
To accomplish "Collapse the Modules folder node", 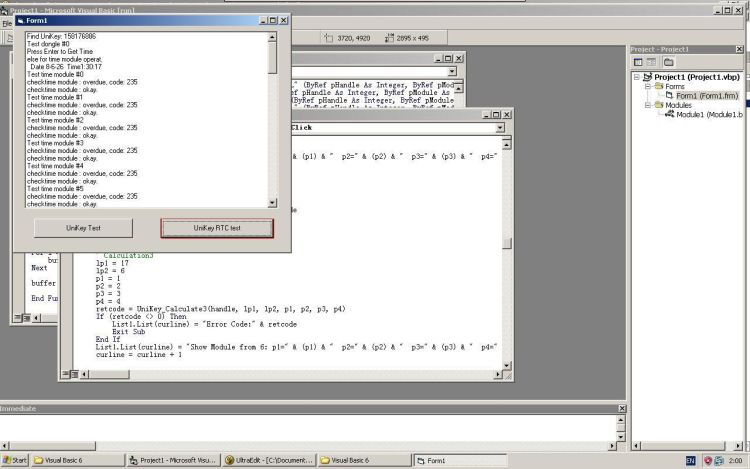I will pyautogui.click(x=648, y=105).
